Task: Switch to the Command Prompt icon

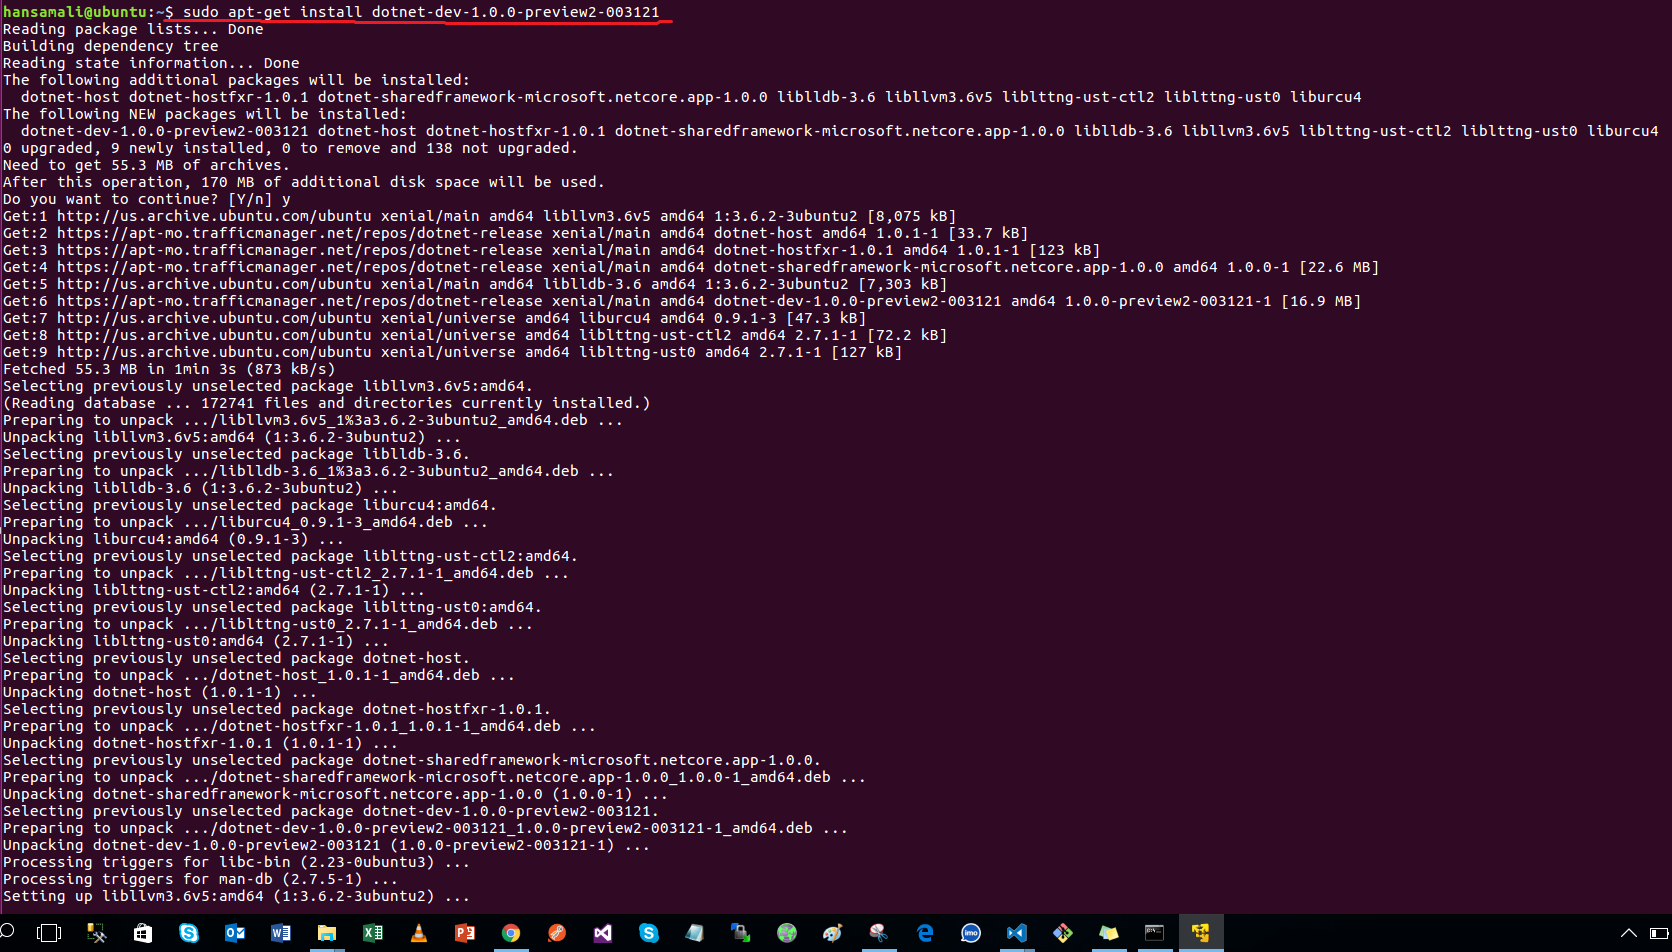Action: tap(1155, 933)
